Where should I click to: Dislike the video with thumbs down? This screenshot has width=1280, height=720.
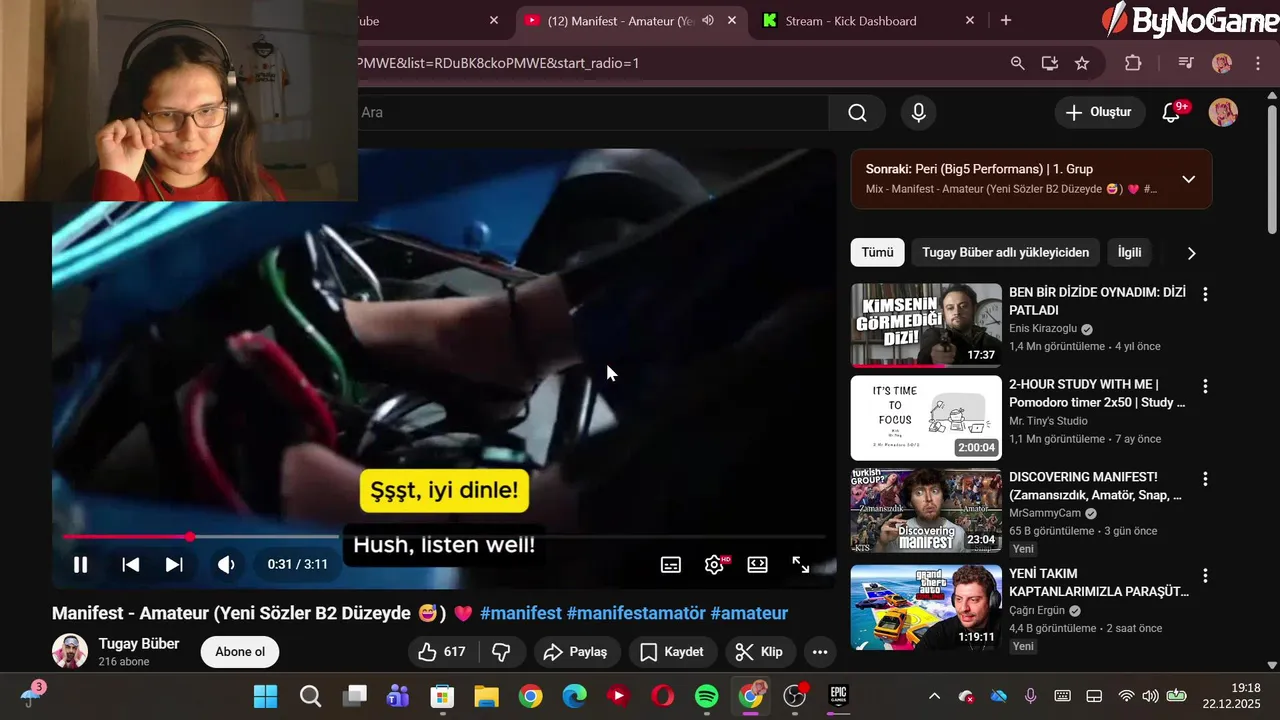502,652
